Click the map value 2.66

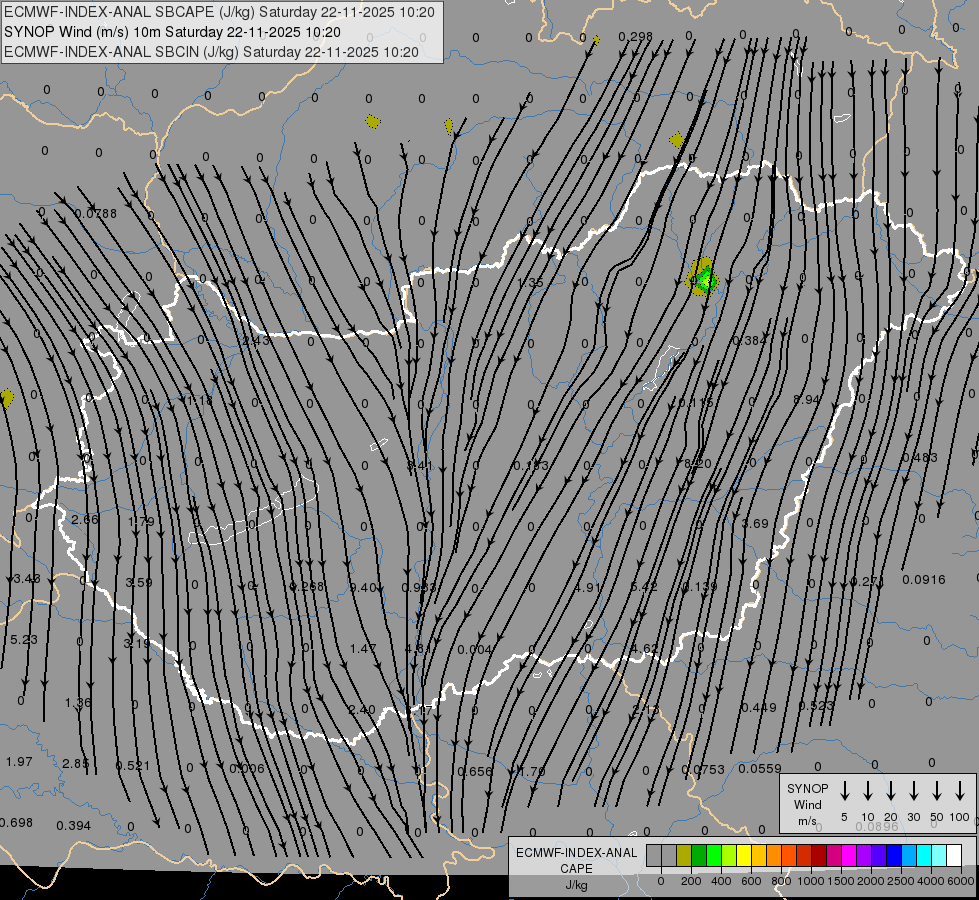tap(85, 520)
